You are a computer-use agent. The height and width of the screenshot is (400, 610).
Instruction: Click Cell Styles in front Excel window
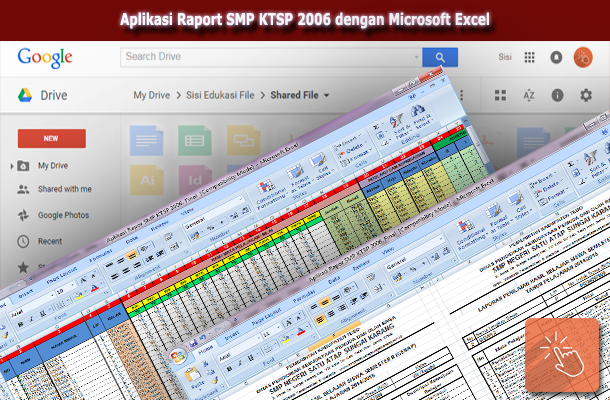[518, 206]
